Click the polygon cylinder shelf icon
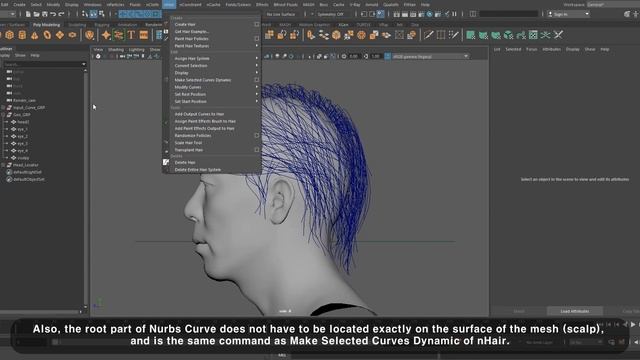 (22, 35)
